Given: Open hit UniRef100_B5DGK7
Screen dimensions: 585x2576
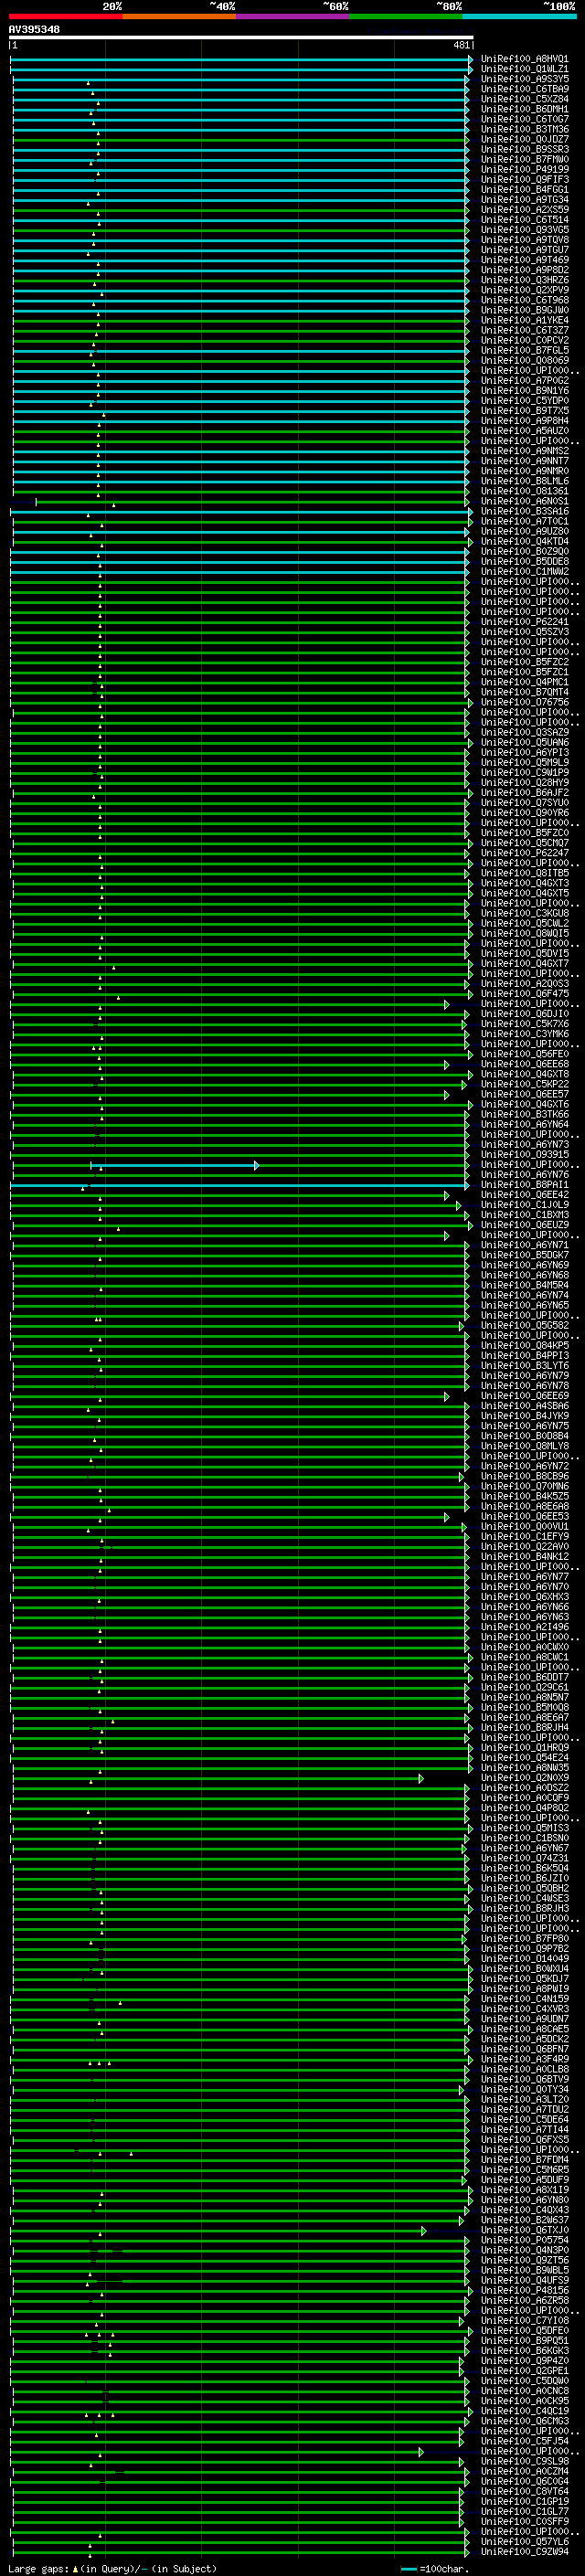Looking at the screenshot, I should (x=525, y=1255).
